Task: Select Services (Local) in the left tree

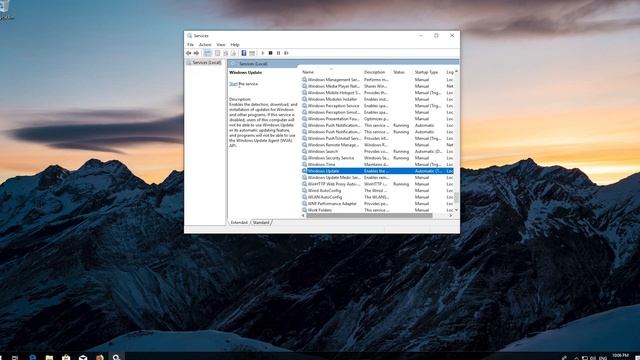Action: click(x=204, y=62)
